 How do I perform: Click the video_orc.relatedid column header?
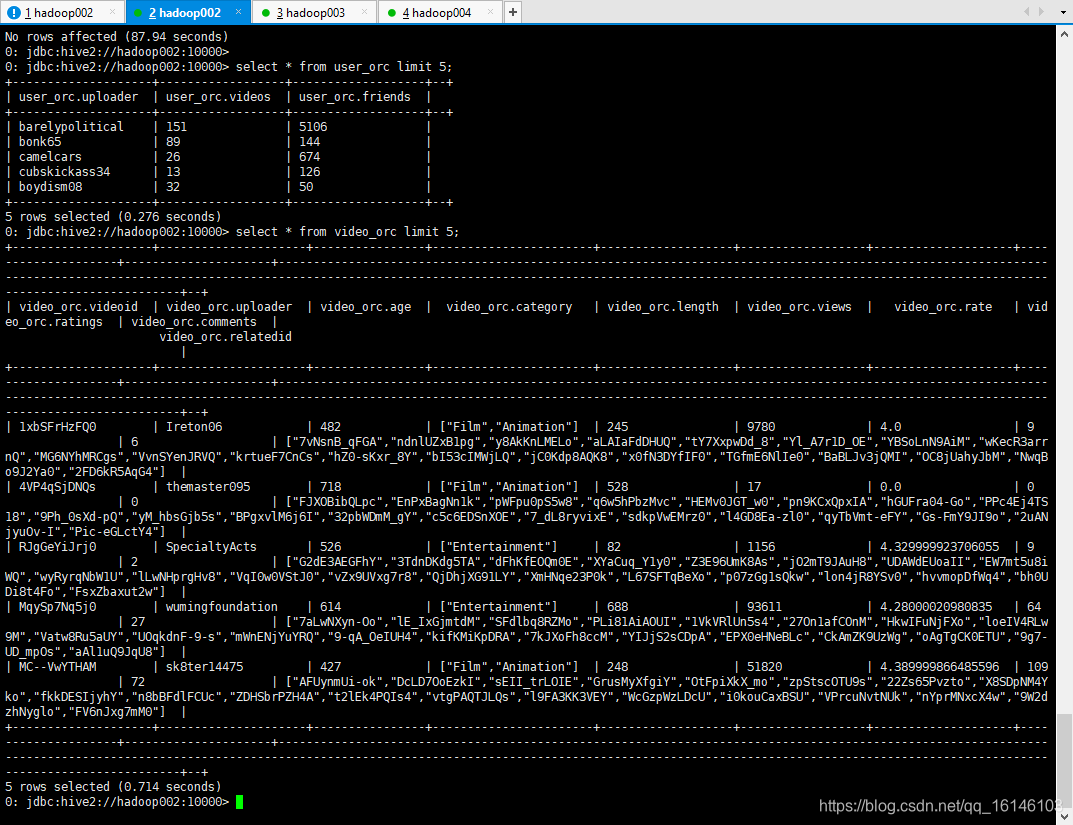tap(226, 337)
